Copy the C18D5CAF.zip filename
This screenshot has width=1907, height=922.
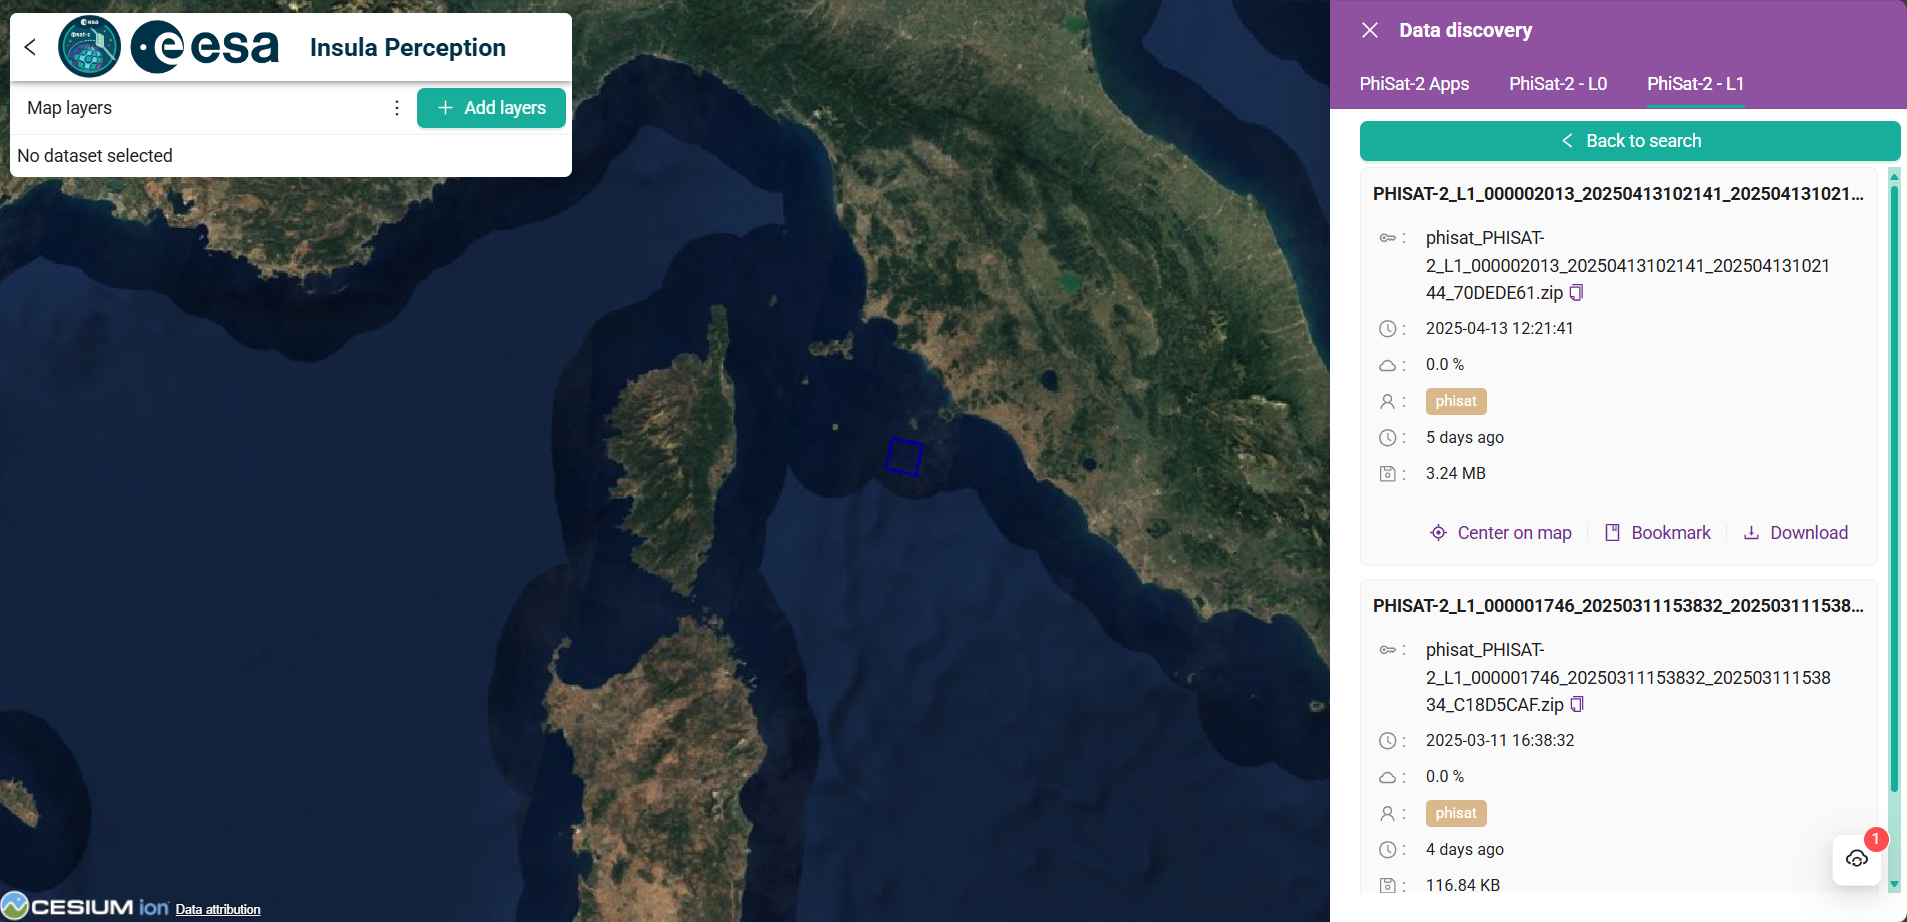[1577, 705]
